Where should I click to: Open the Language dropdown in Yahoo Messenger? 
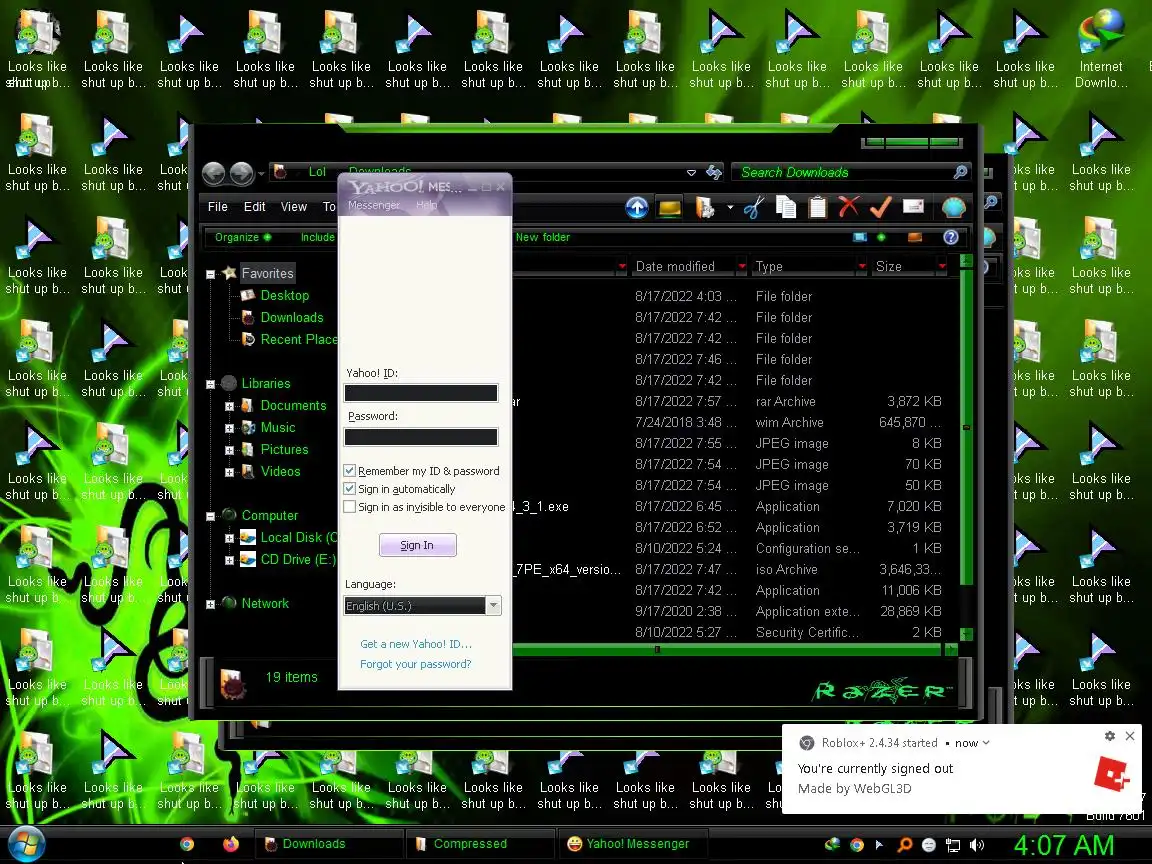click(x=493, y=605)
